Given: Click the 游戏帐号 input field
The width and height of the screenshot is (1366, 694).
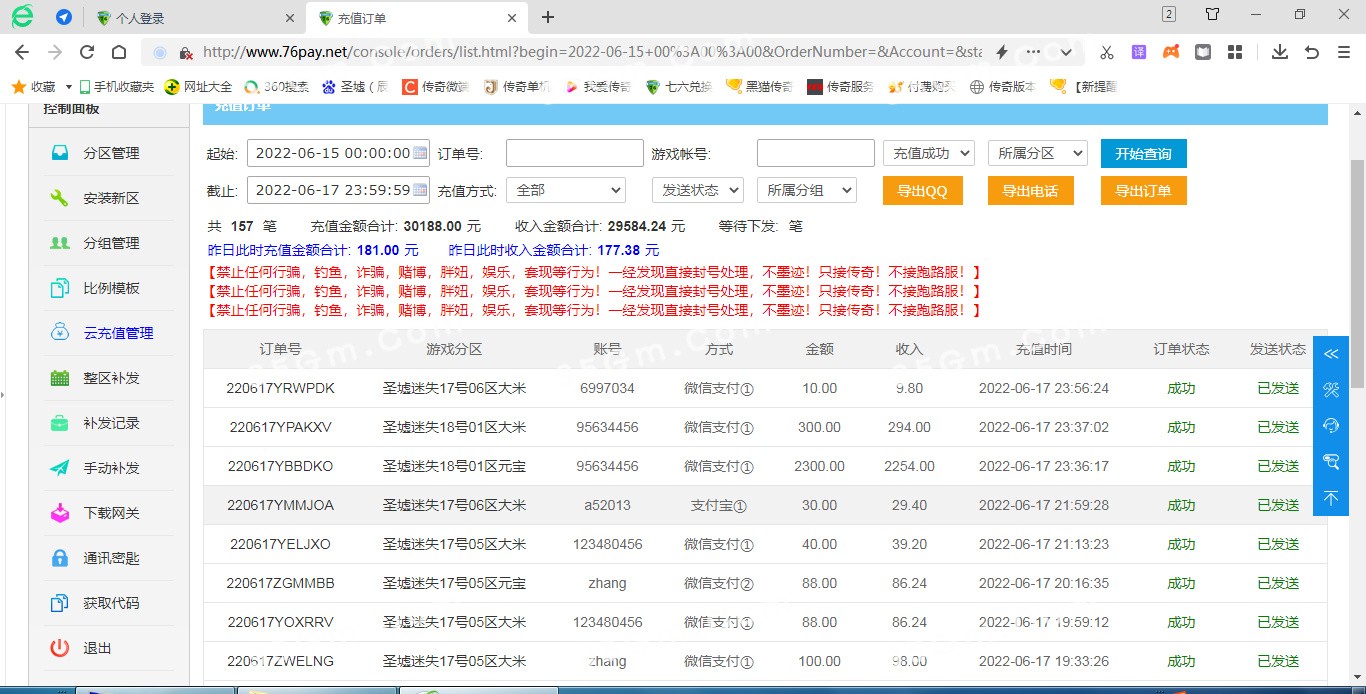Looking at the screenshot, I should (x=815, y=153).
